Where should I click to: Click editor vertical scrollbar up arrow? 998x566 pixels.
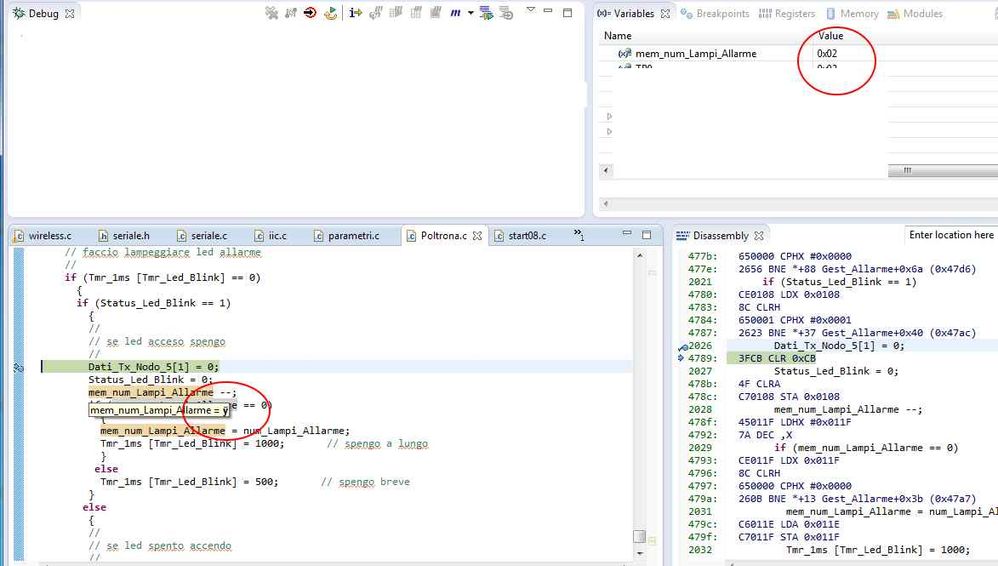point(640,255)
